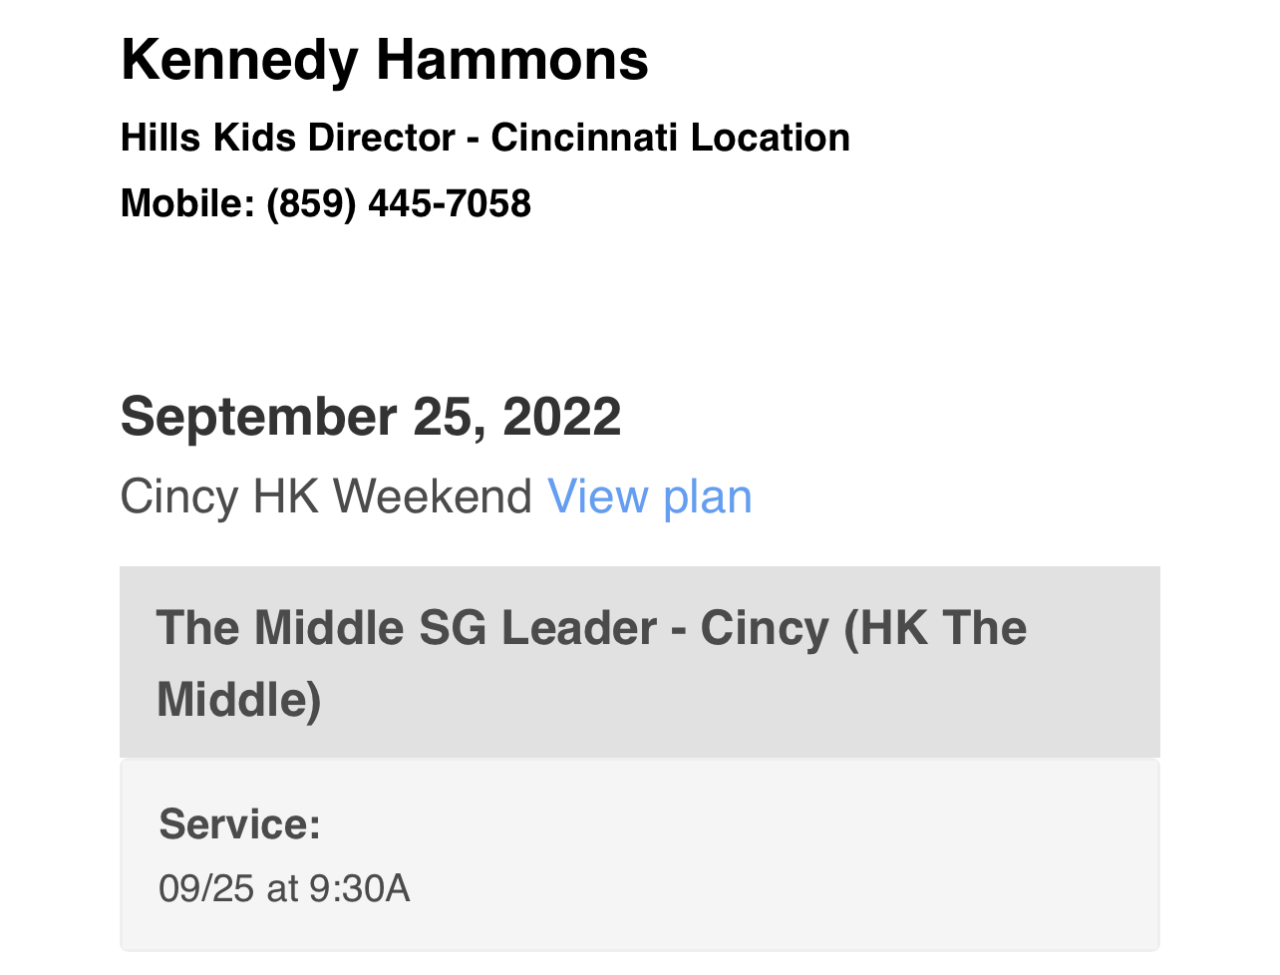Click the word Leader in the gray header
This screenshot has width=1280, height=975.
[x=579, y=628]
